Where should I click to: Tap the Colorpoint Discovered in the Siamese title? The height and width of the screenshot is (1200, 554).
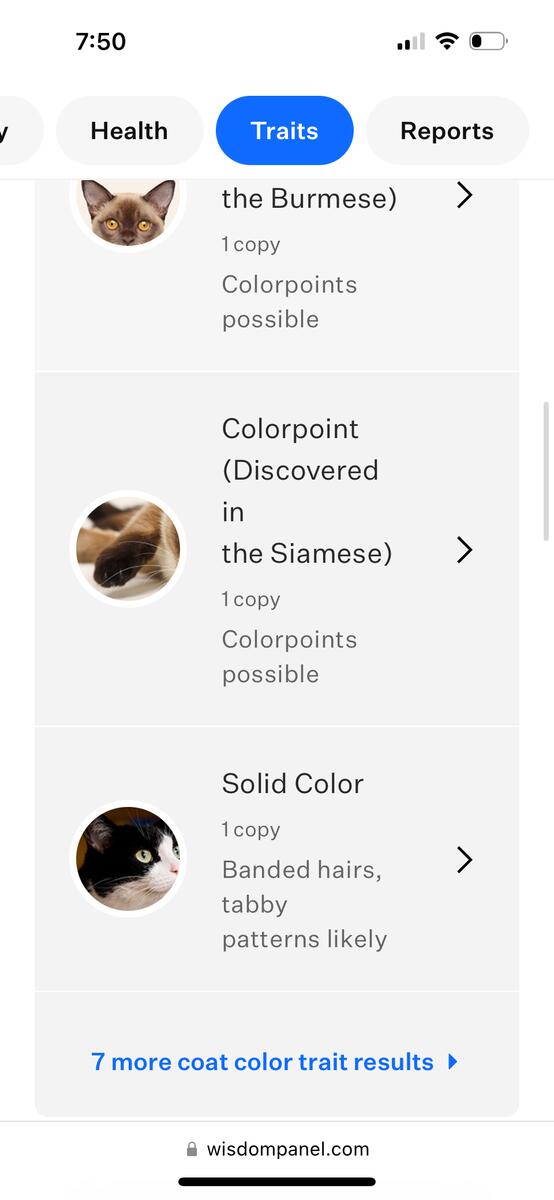point(307,491)
